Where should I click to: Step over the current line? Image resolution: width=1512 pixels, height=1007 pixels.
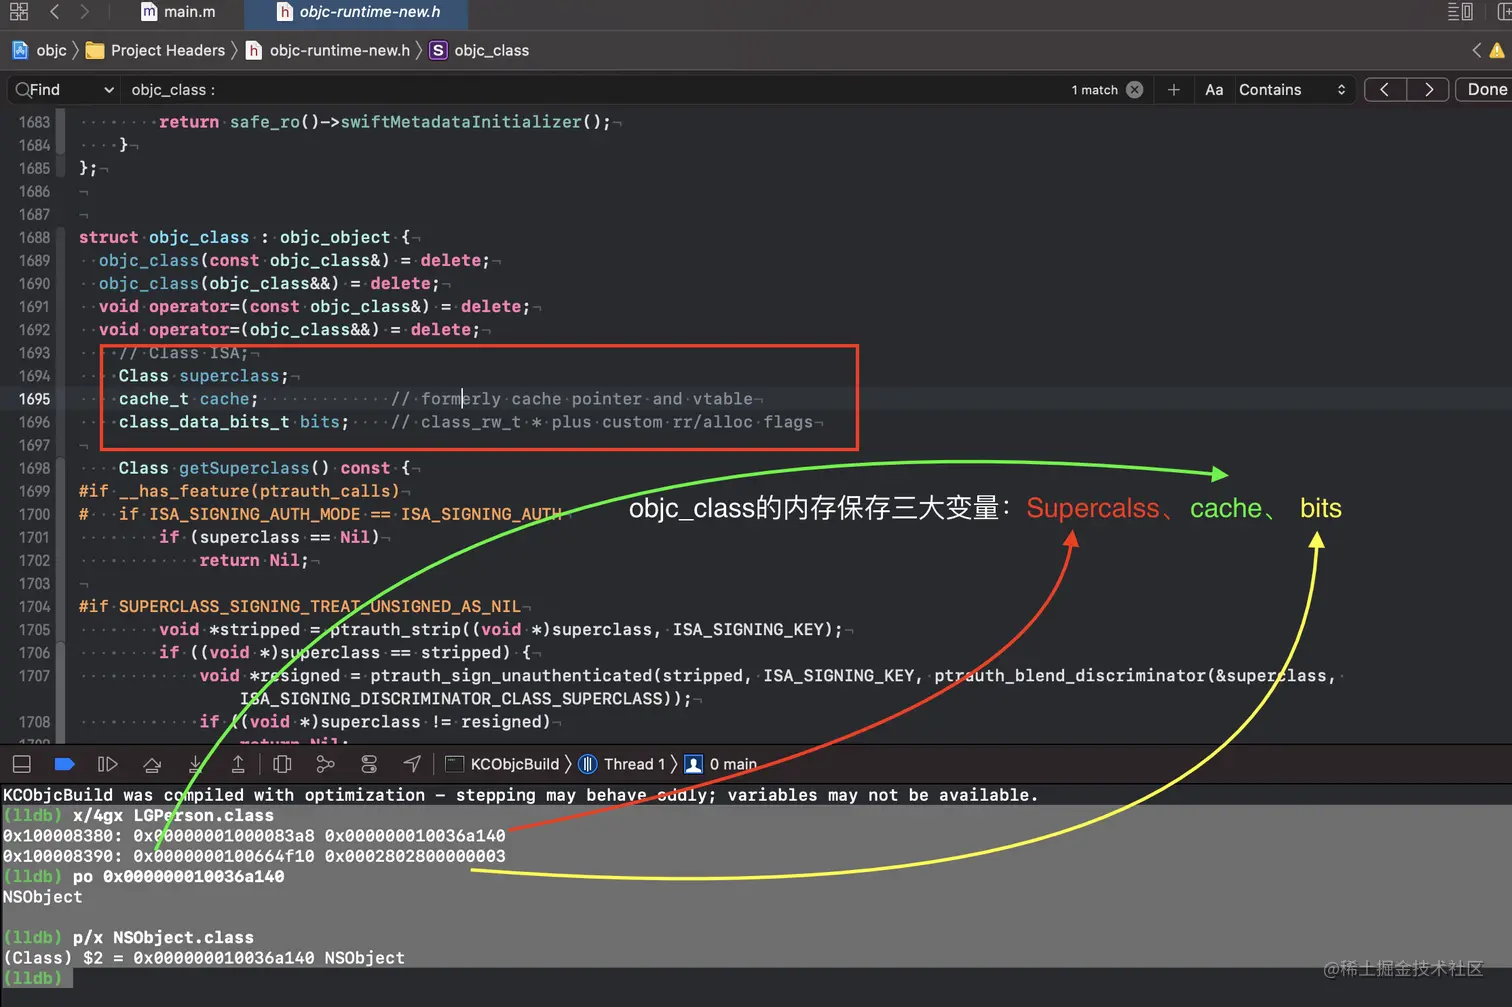tap(152, 764)
